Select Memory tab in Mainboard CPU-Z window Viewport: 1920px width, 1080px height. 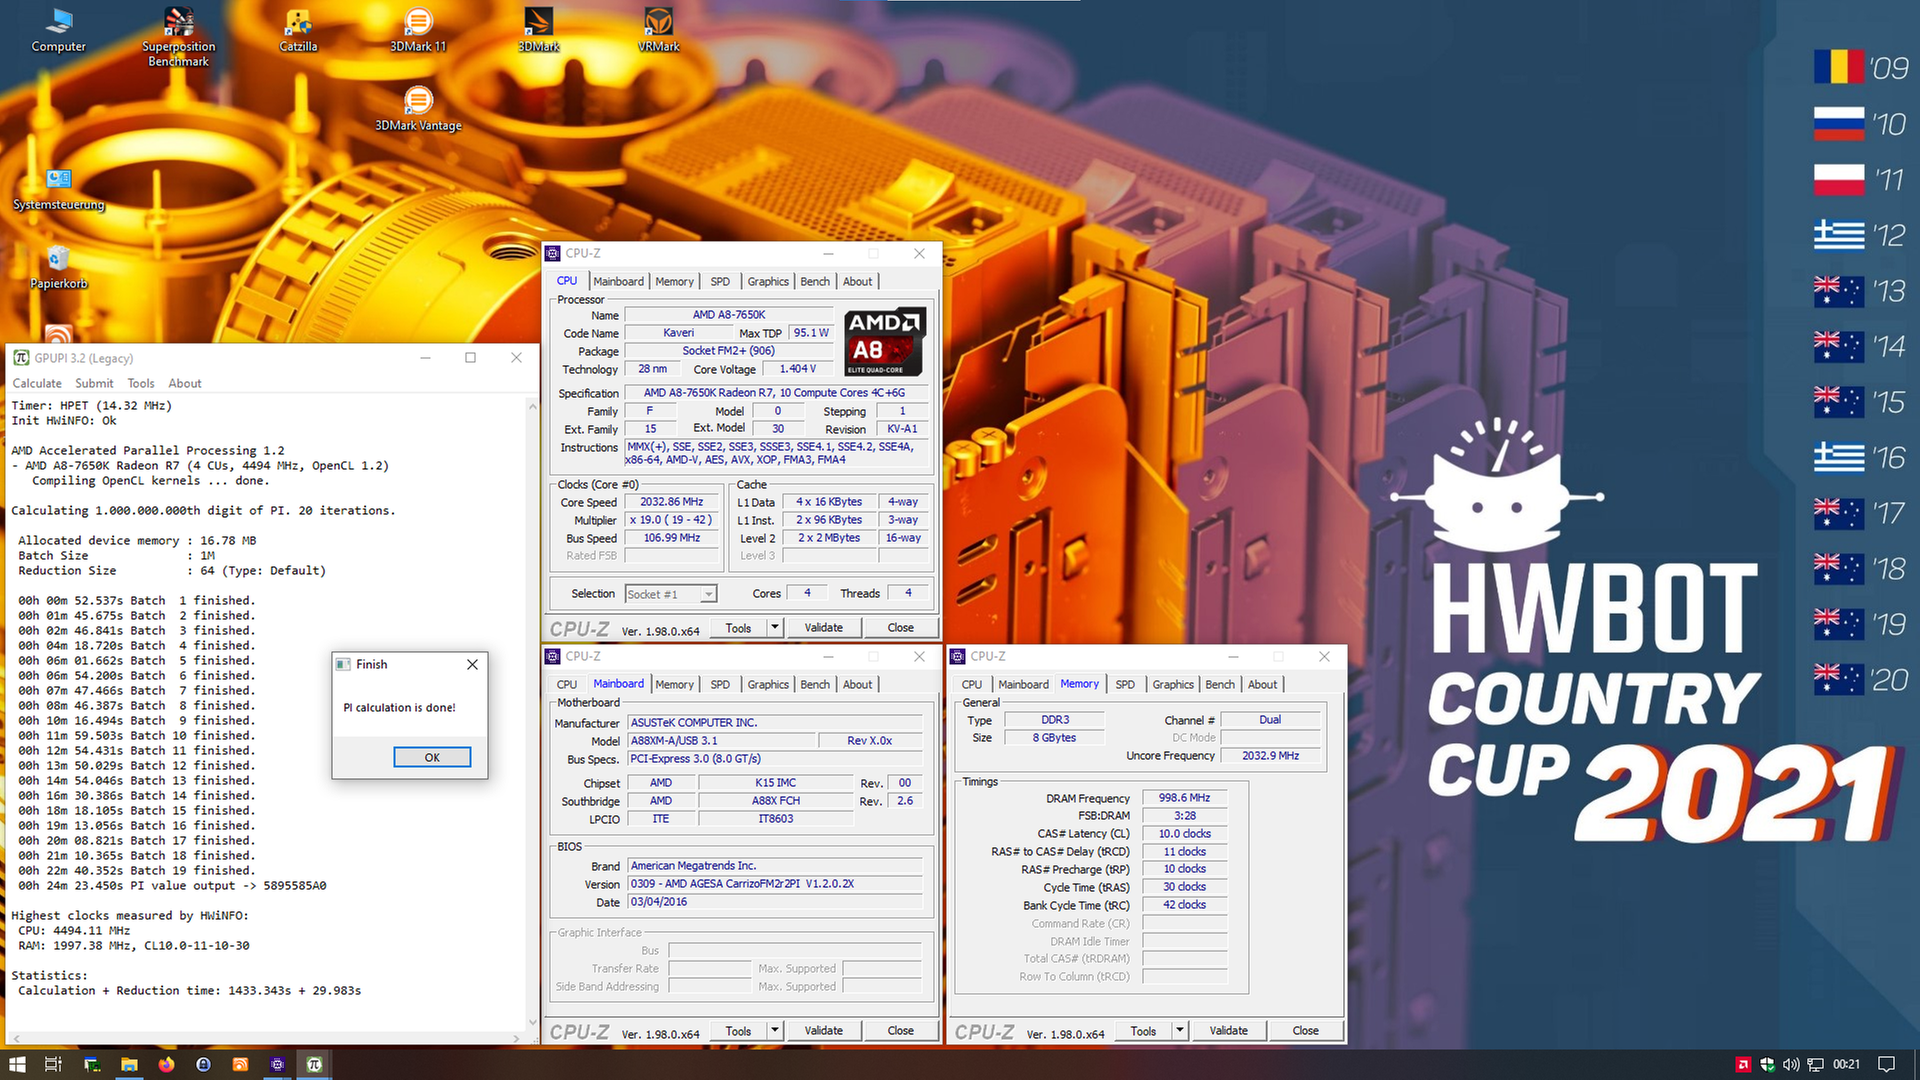coord(674,684)
